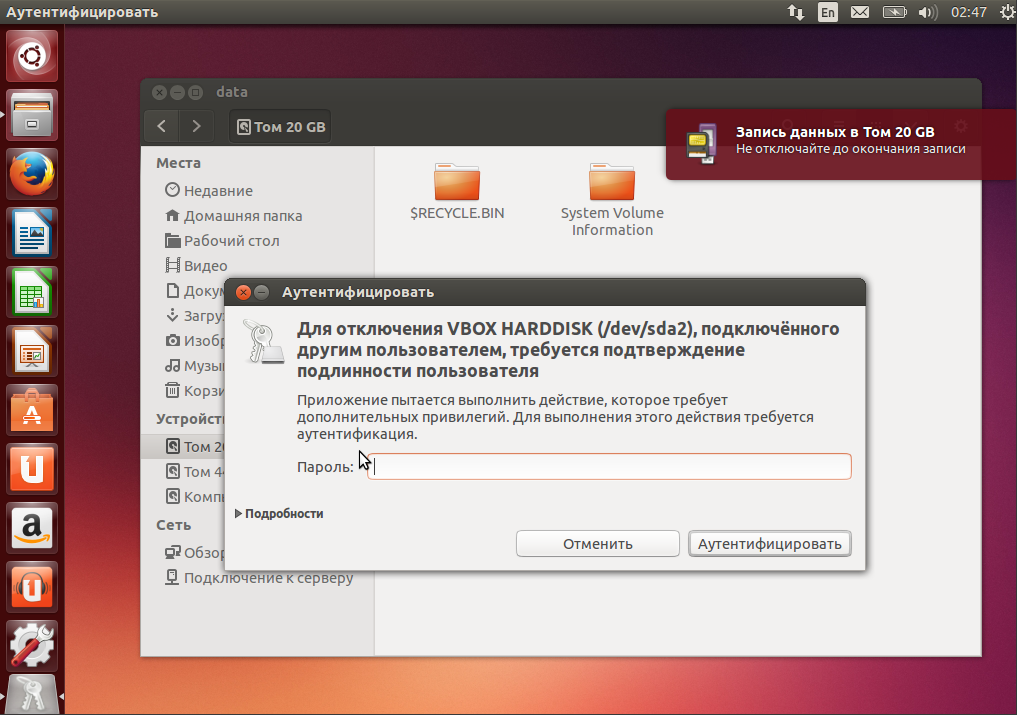Open the Amazon shortcut in the launcher
The height and width of the screenshot is (715, 1017).
pos(31,528)
